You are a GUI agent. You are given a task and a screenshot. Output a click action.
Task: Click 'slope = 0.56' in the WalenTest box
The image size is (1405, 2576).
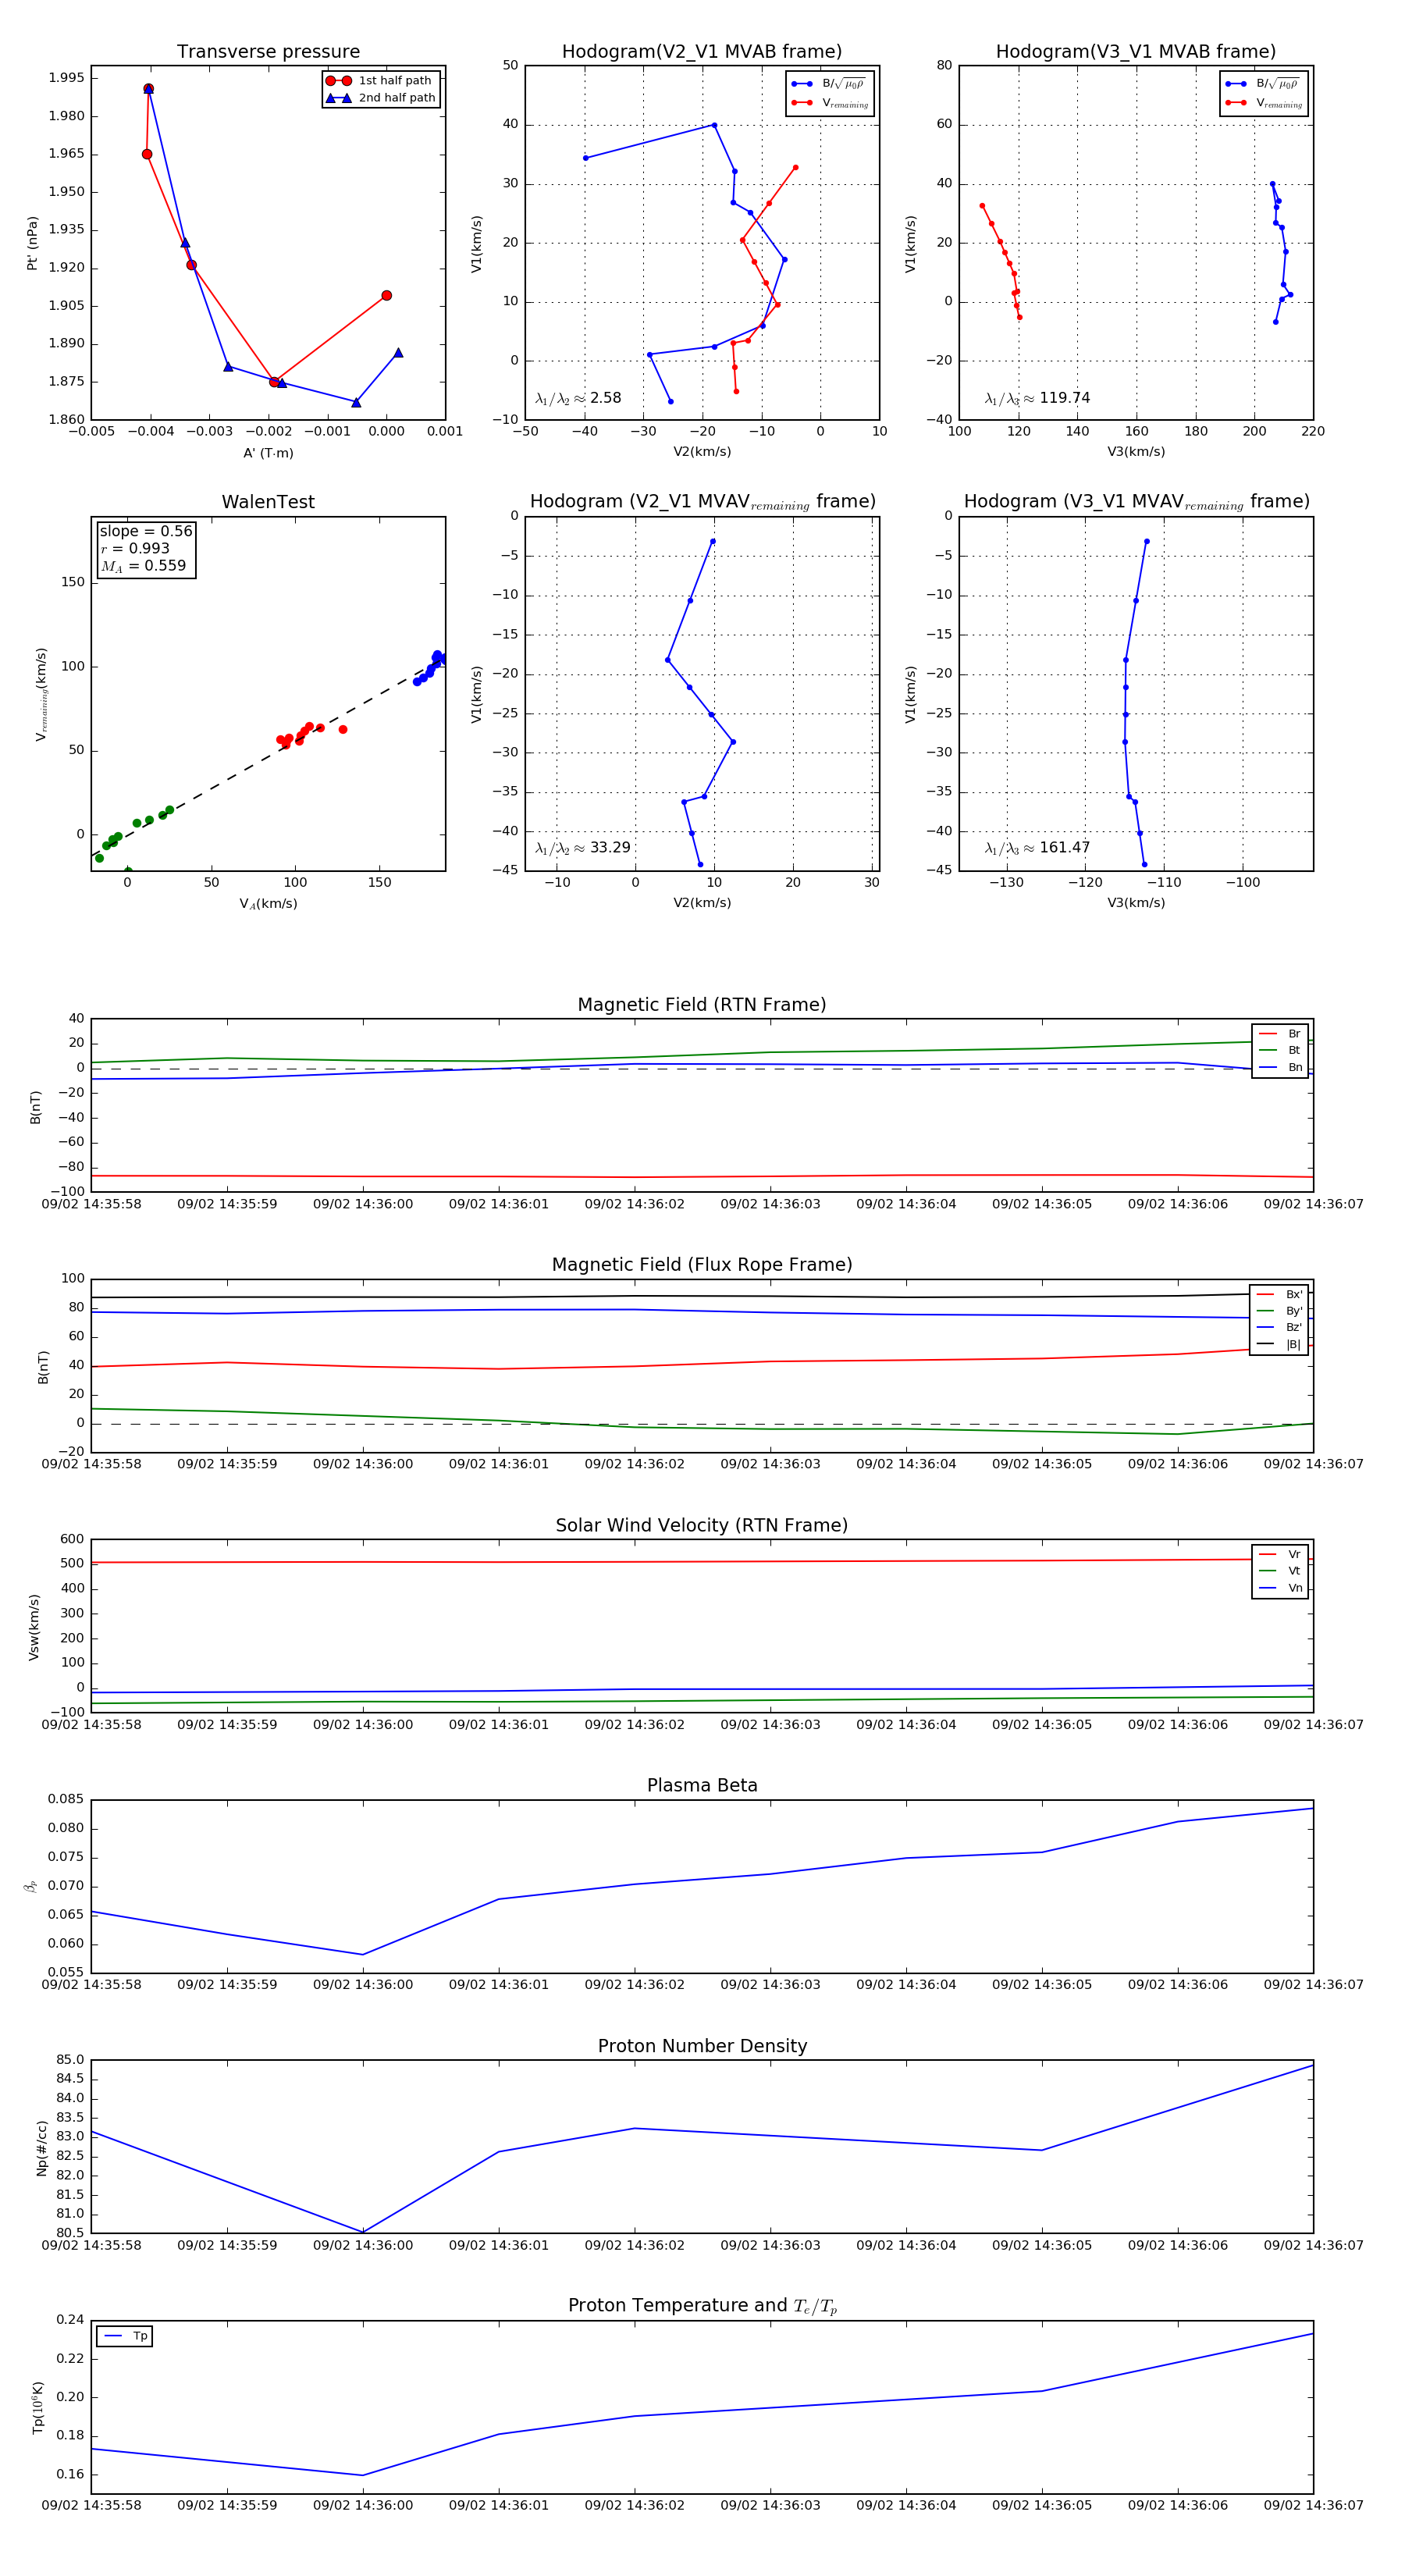(146, 531)
